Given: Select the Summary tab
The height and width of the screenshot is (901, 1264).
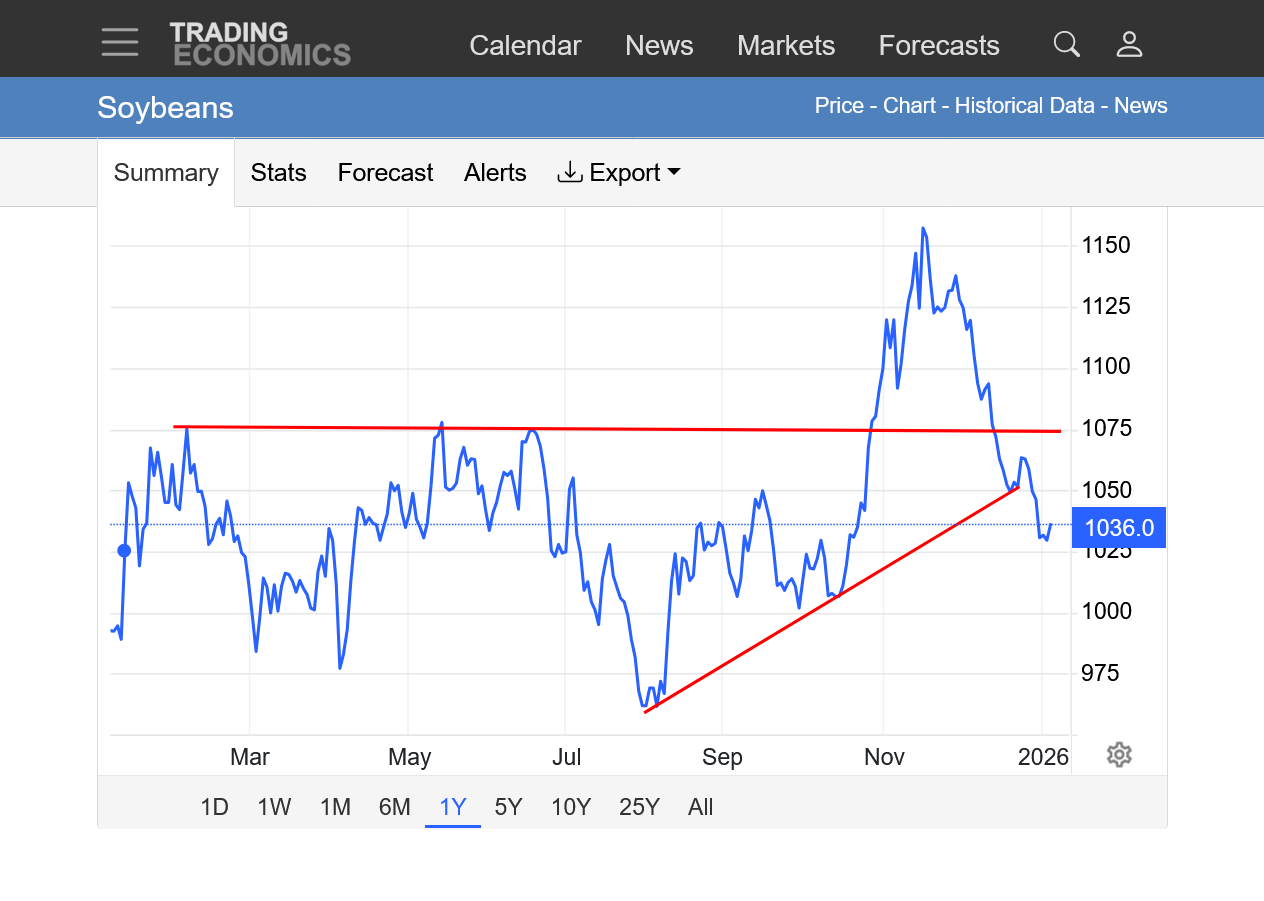Looking at the screenshot, I should [x=166, y=173].
